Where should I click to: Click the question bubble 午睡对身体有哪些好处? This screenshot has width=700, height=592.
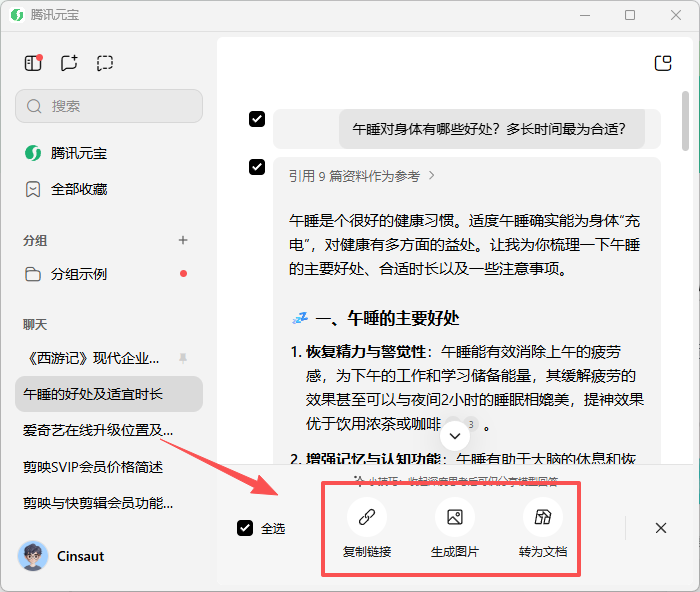coord(492,129)
